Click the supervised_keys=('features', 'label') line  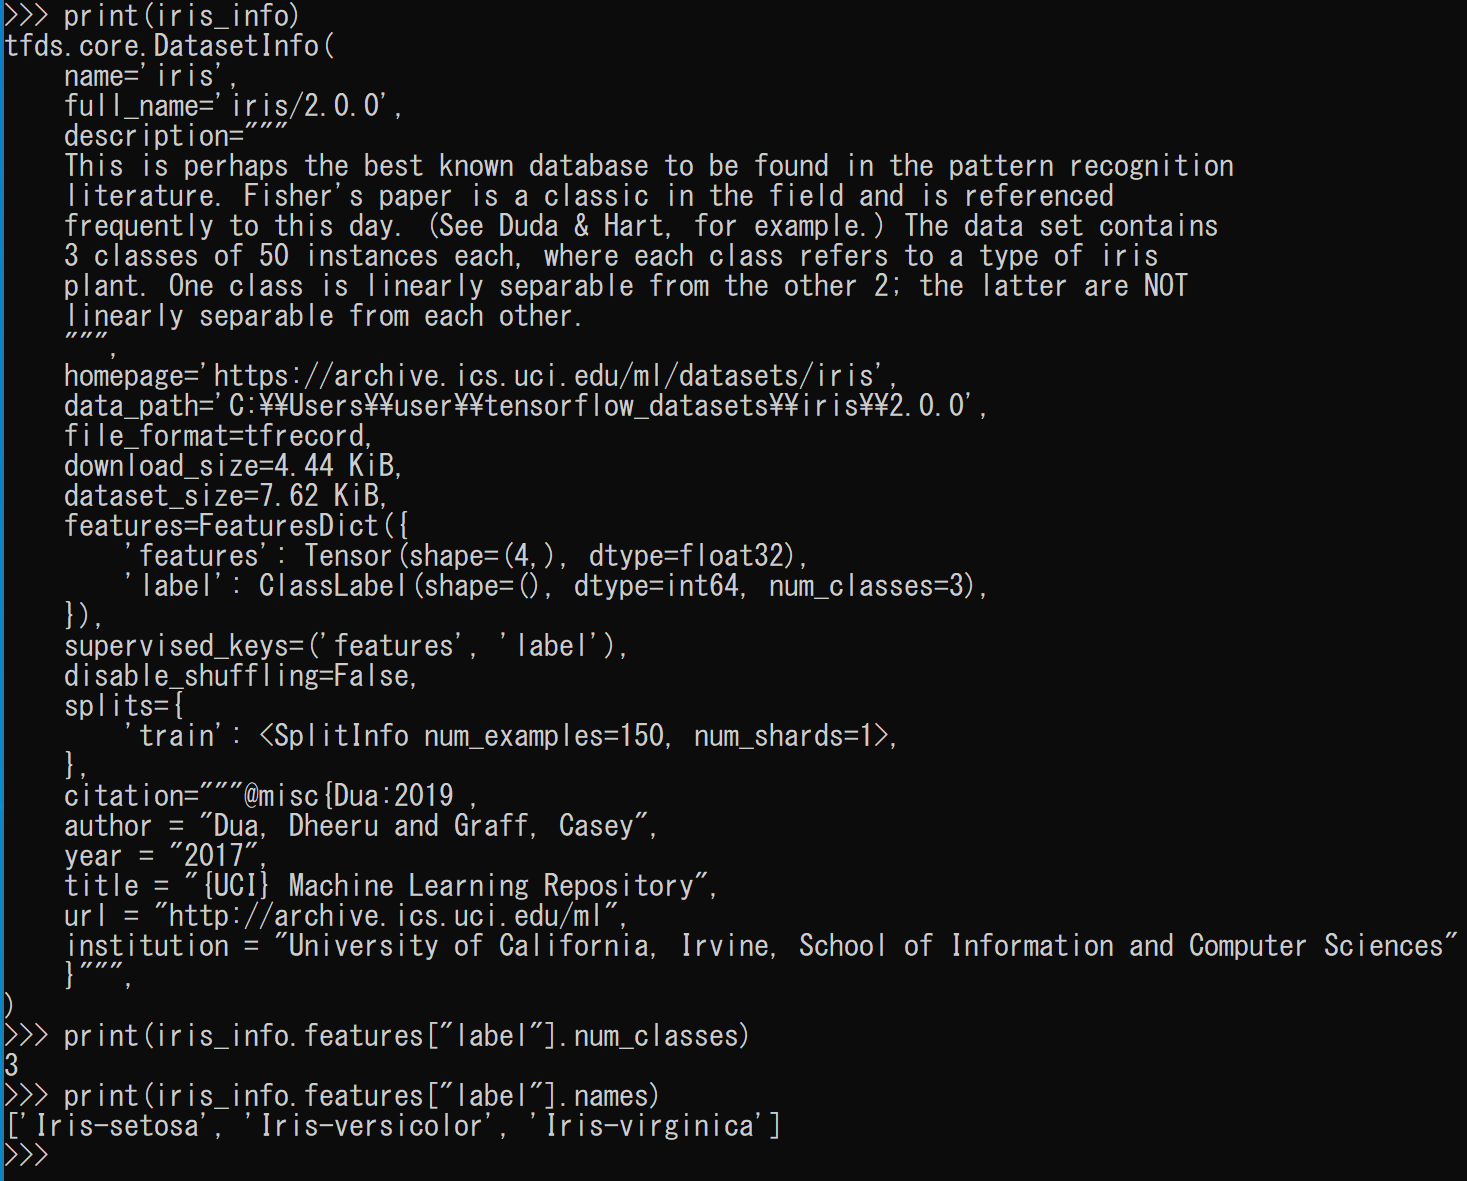pyautogui.click(x=346, y=646)
